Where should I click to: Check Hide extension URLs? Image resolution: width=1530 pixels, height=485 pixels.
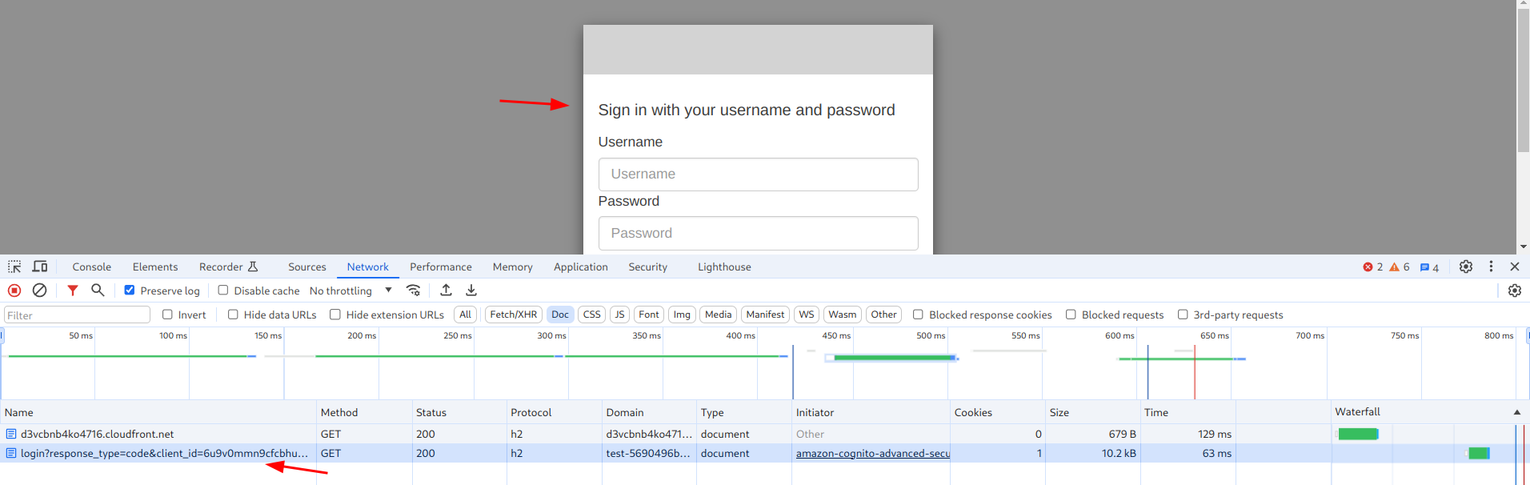point(335,315)
